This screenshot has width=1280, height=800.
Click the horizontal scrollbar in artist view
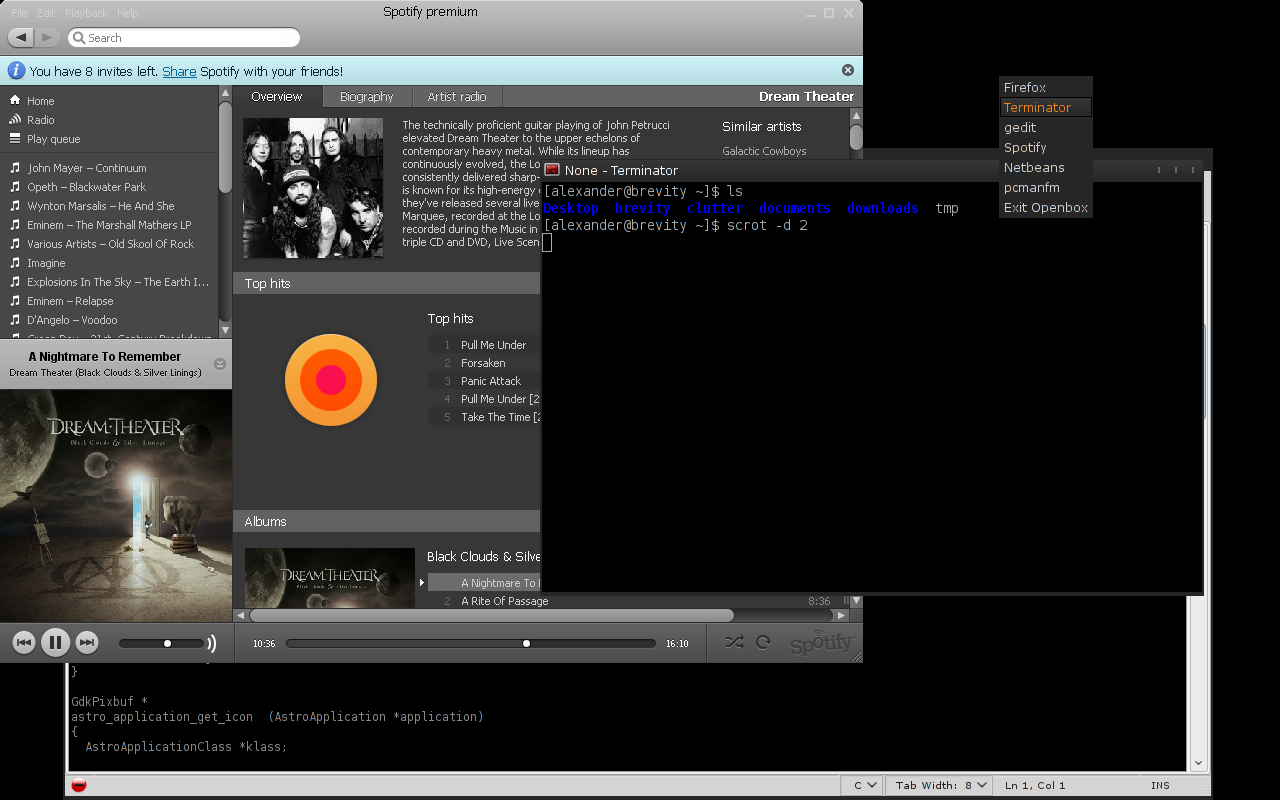pyautogui.click(x=491, y=615)
